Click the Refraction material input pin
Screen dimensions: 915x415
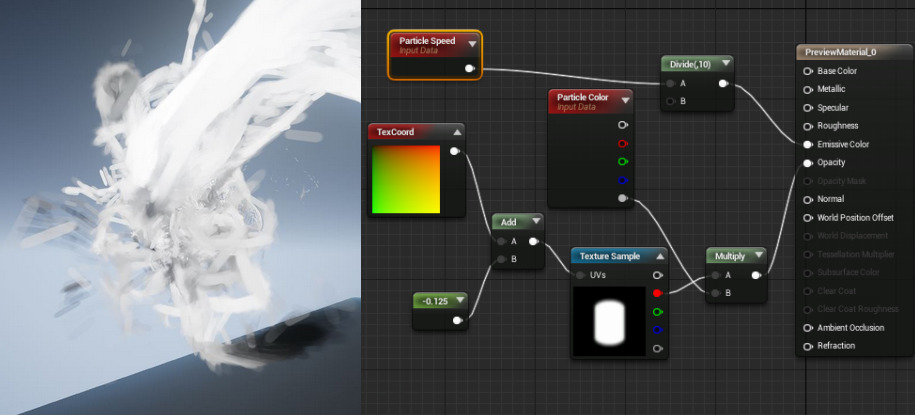pyautogui.click(x=808, y=346)
